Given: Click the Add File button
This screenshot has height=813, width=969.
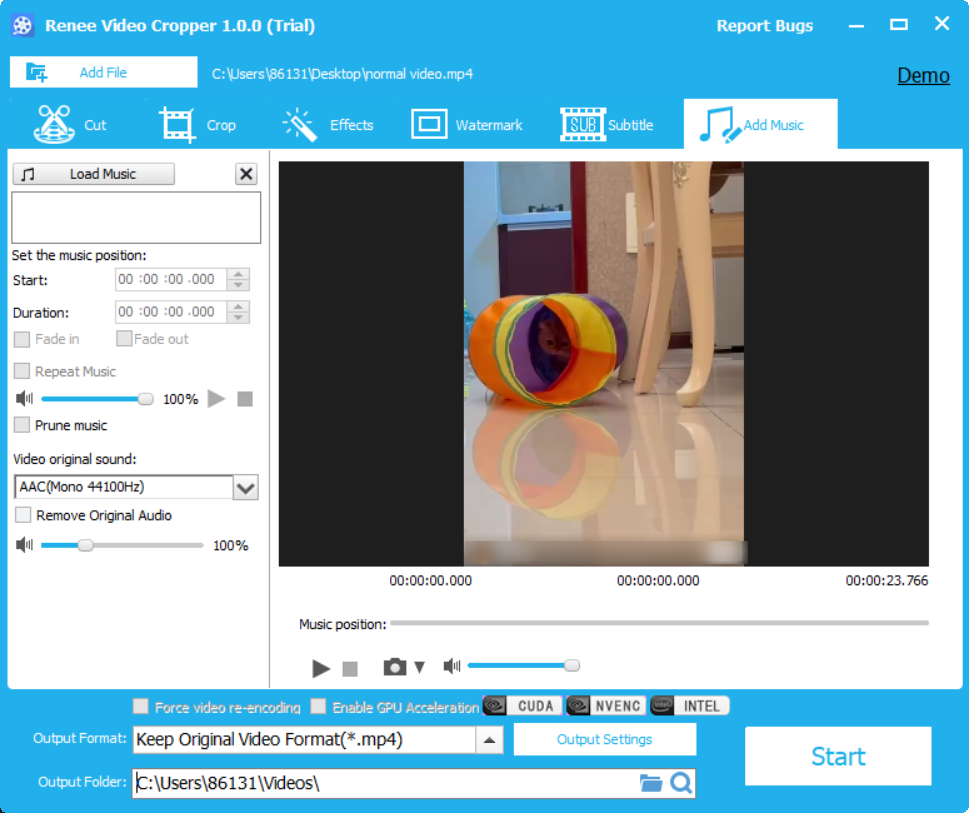Looking at the screenshot, I should pos(103,72).
